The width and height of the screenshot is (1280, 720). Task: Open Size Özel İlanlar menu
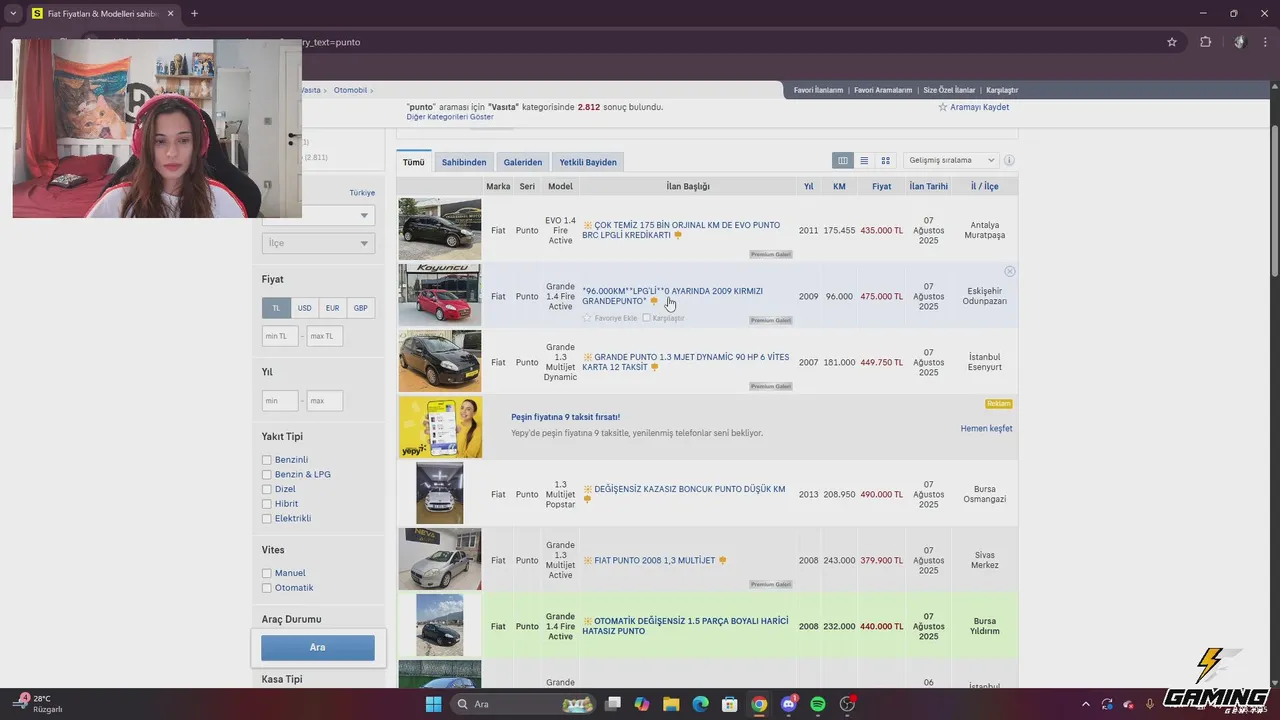click(x=949, y=90)
